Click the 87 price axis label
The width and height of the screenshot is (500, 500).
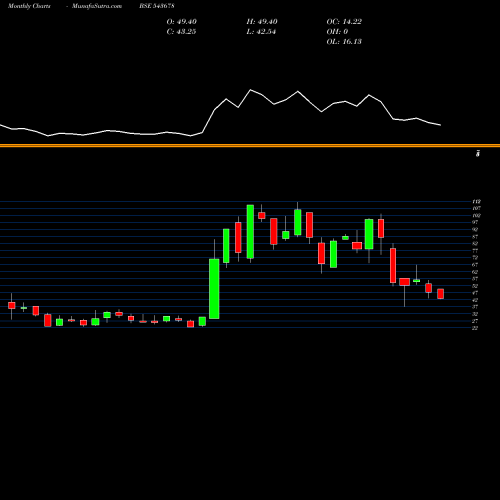click(475, 237)
